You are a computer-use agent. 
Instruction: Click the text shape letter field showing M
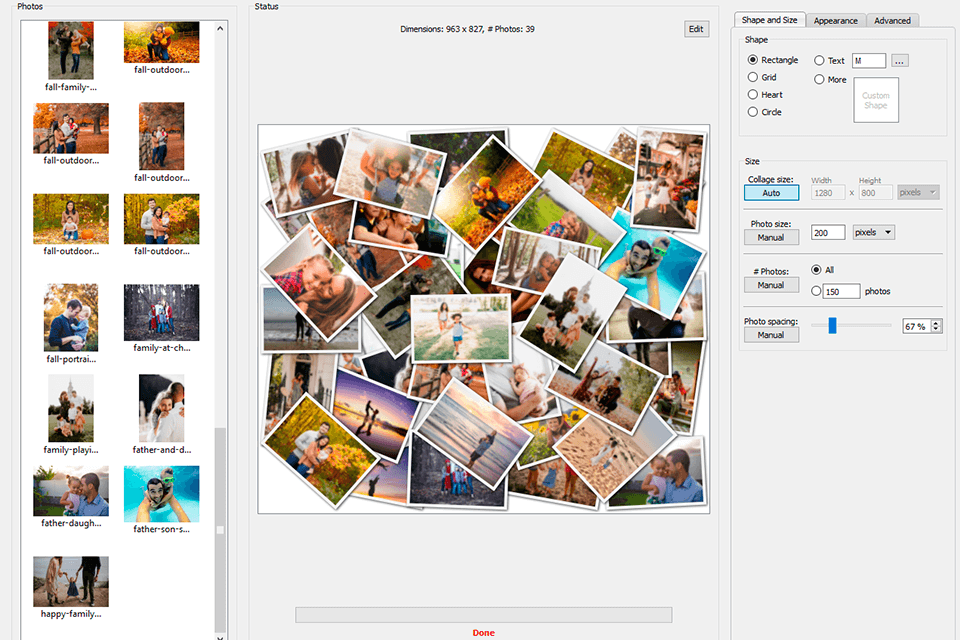(868, 60)
